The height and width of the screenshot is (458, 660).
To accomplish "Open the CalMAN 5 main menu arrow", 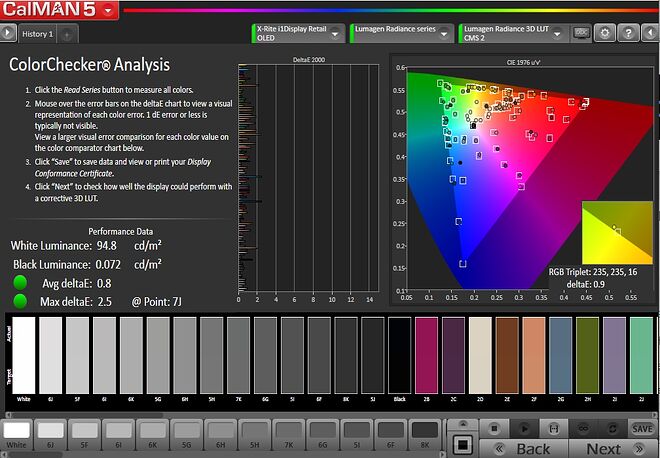I will point(108,11).
